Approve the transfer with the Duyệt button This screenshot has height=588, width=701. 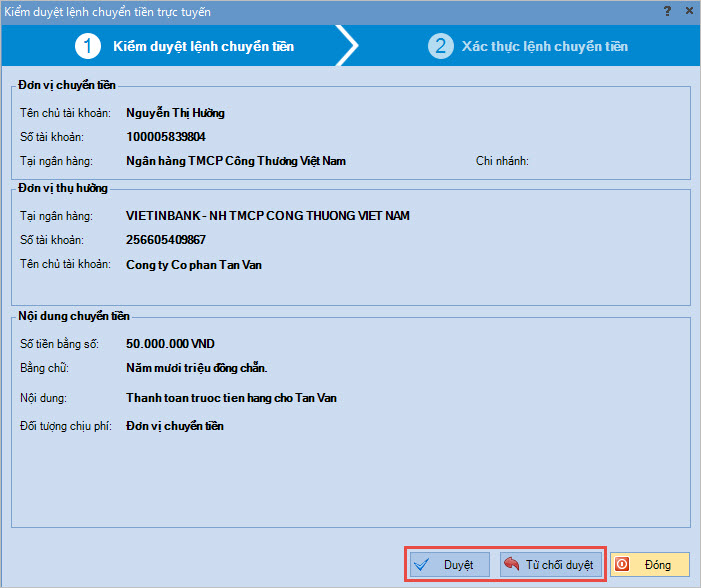[449, 564]
